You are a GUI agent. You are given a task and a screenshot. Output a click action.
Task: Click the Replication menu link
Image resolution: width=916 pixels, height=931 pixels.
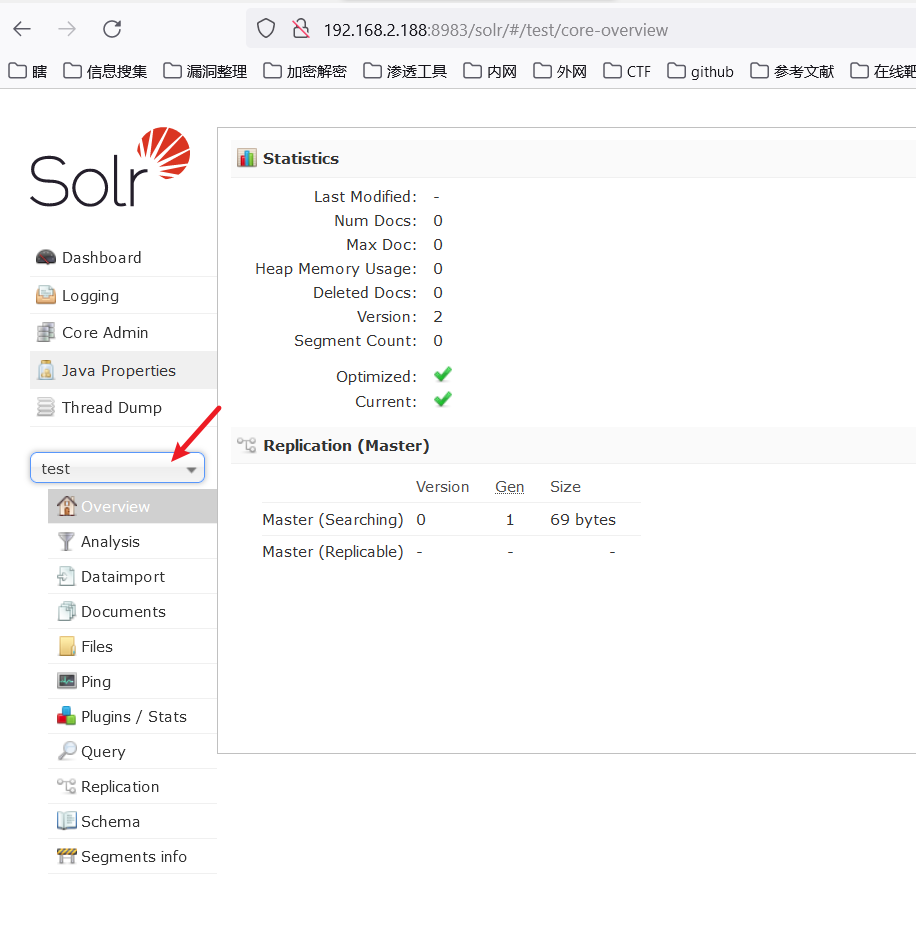coord(119,786)
